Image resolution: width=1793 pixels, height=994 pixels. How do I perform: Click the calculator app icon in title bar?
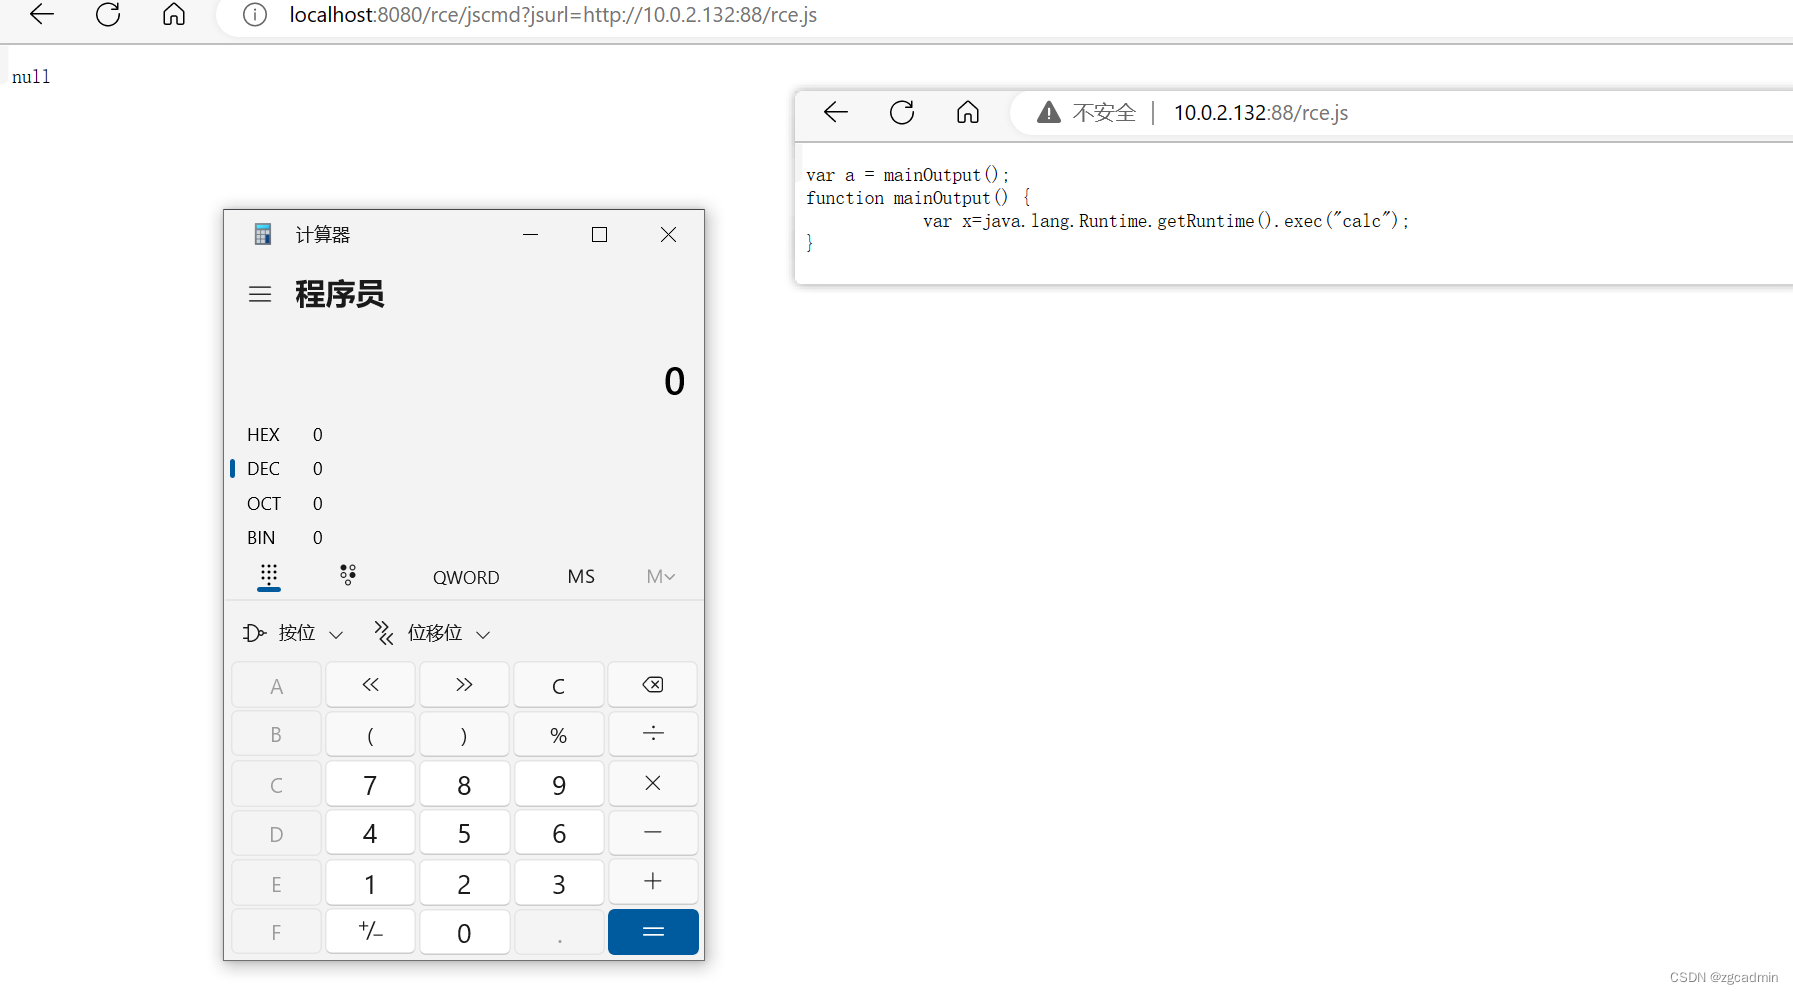click(263, 234)
